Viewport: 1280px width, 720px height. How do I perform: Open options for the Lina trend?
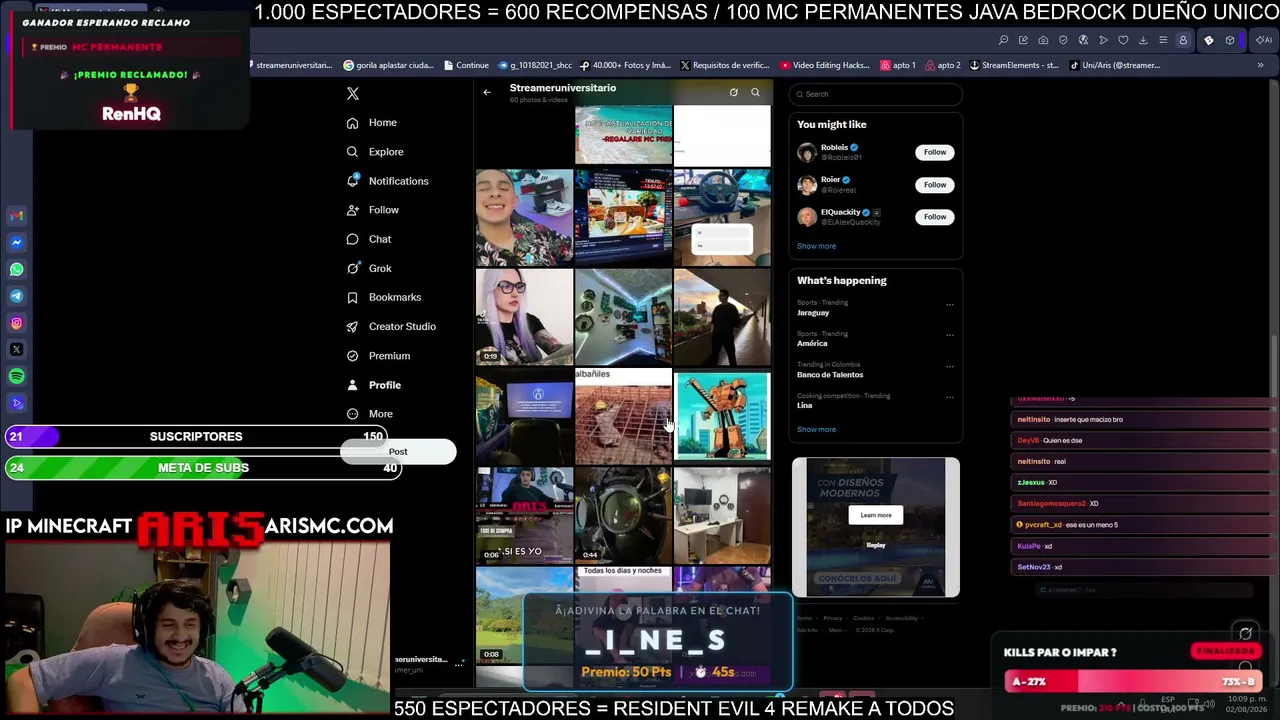click(949, 397)
